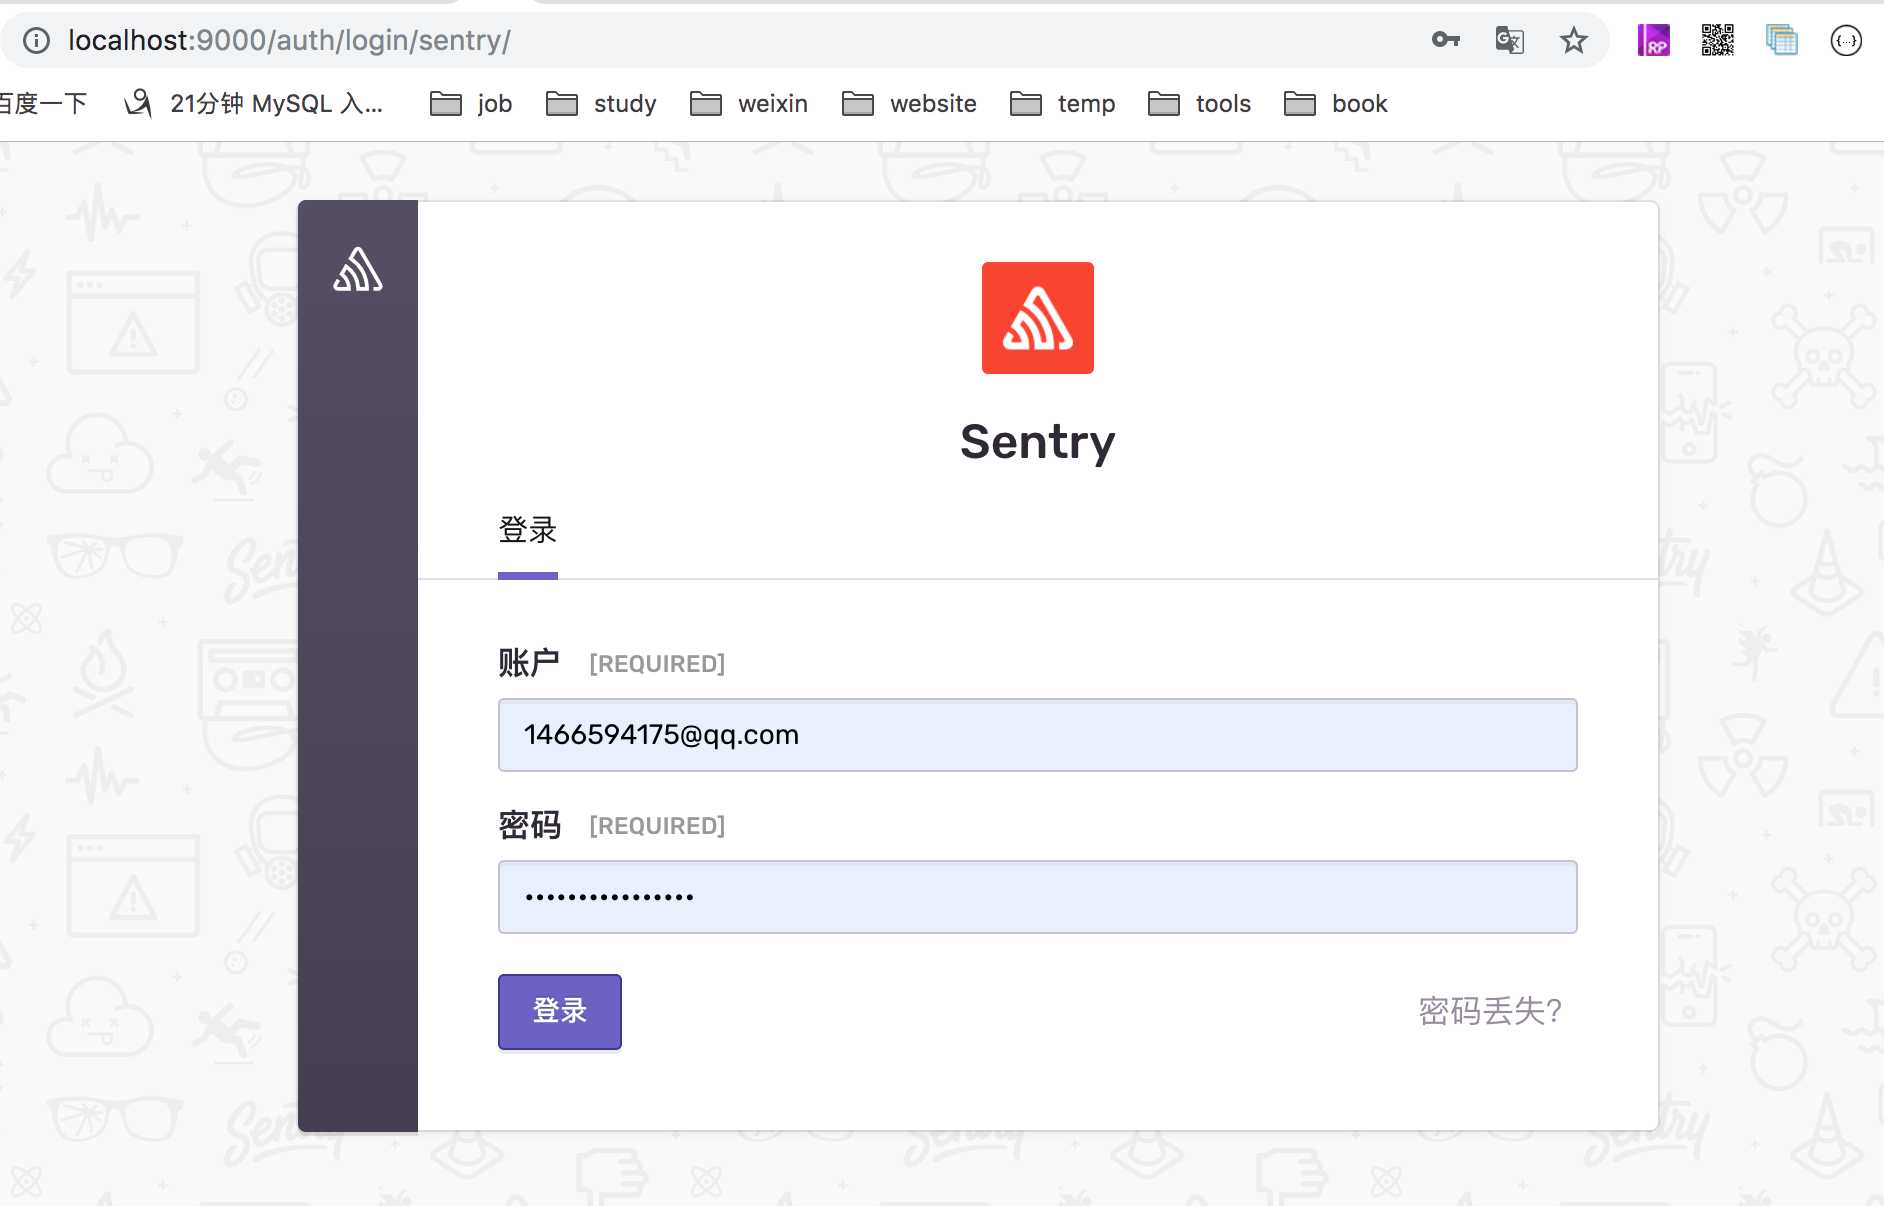Click the QR code extension icon

click(1717, 40)
